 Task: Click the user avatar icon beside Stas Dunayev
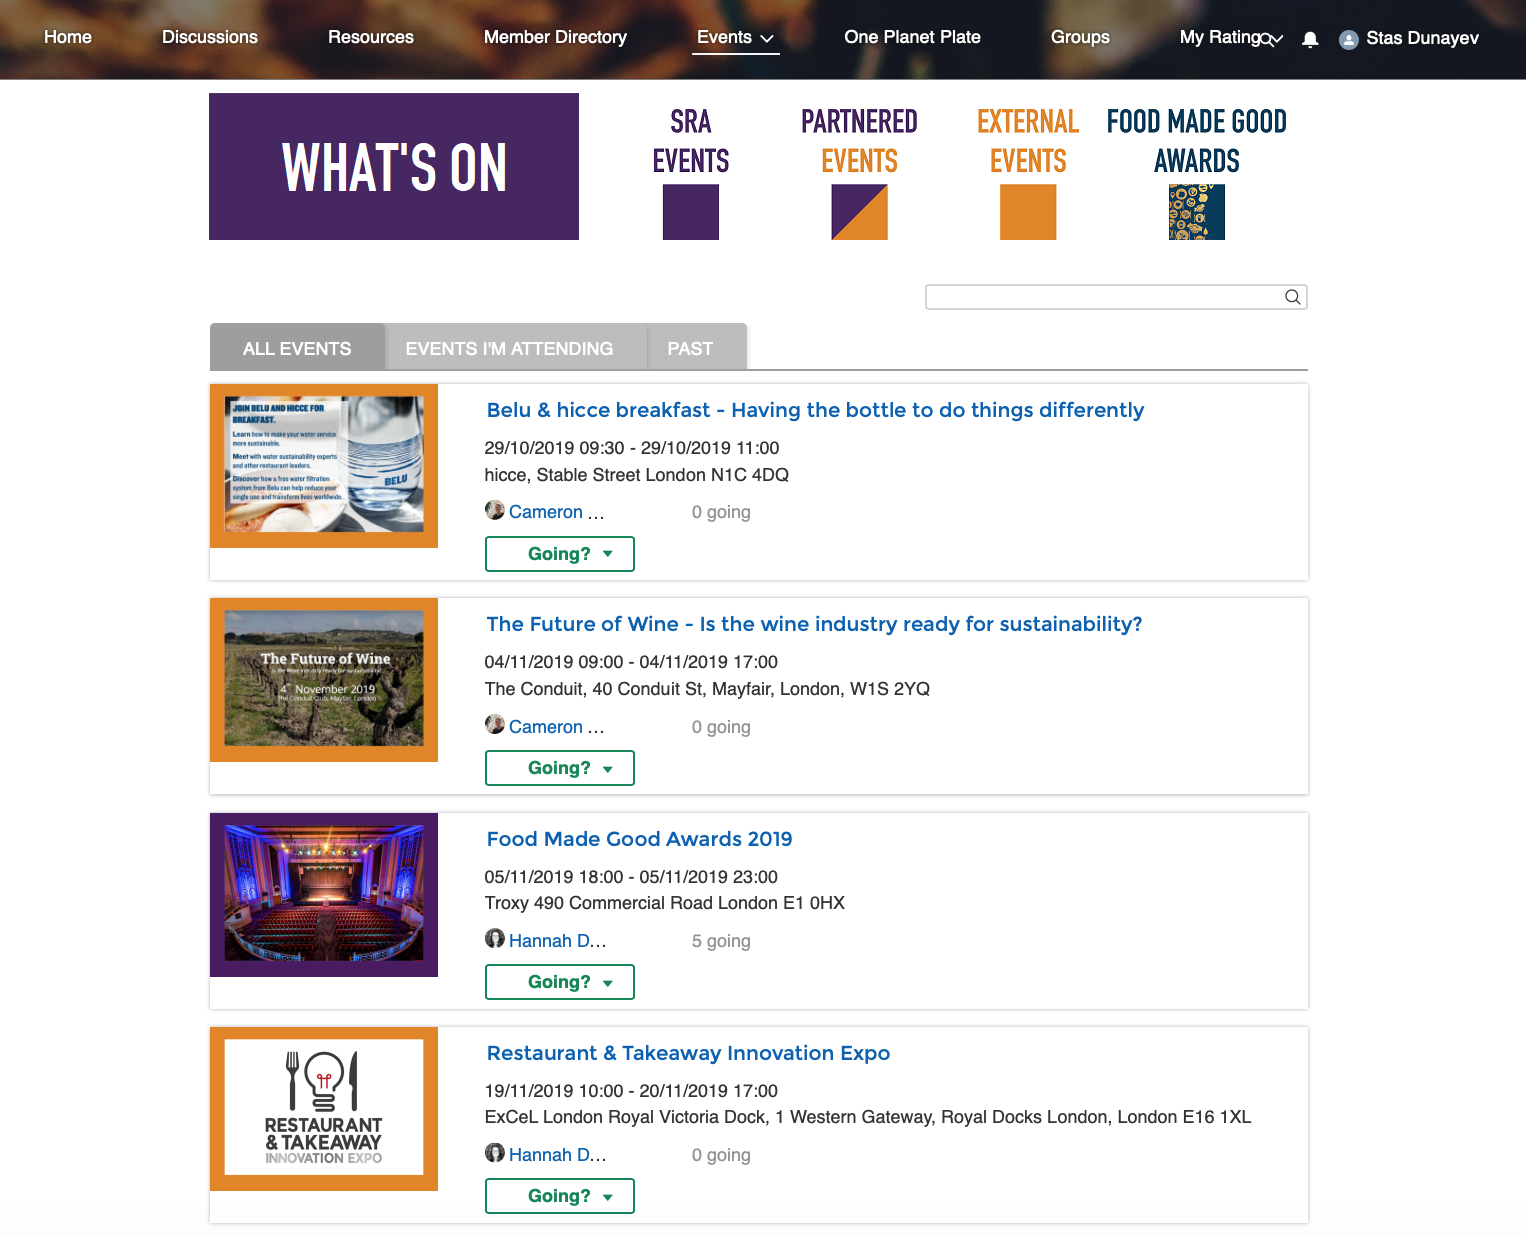[x=1349, y=39]
